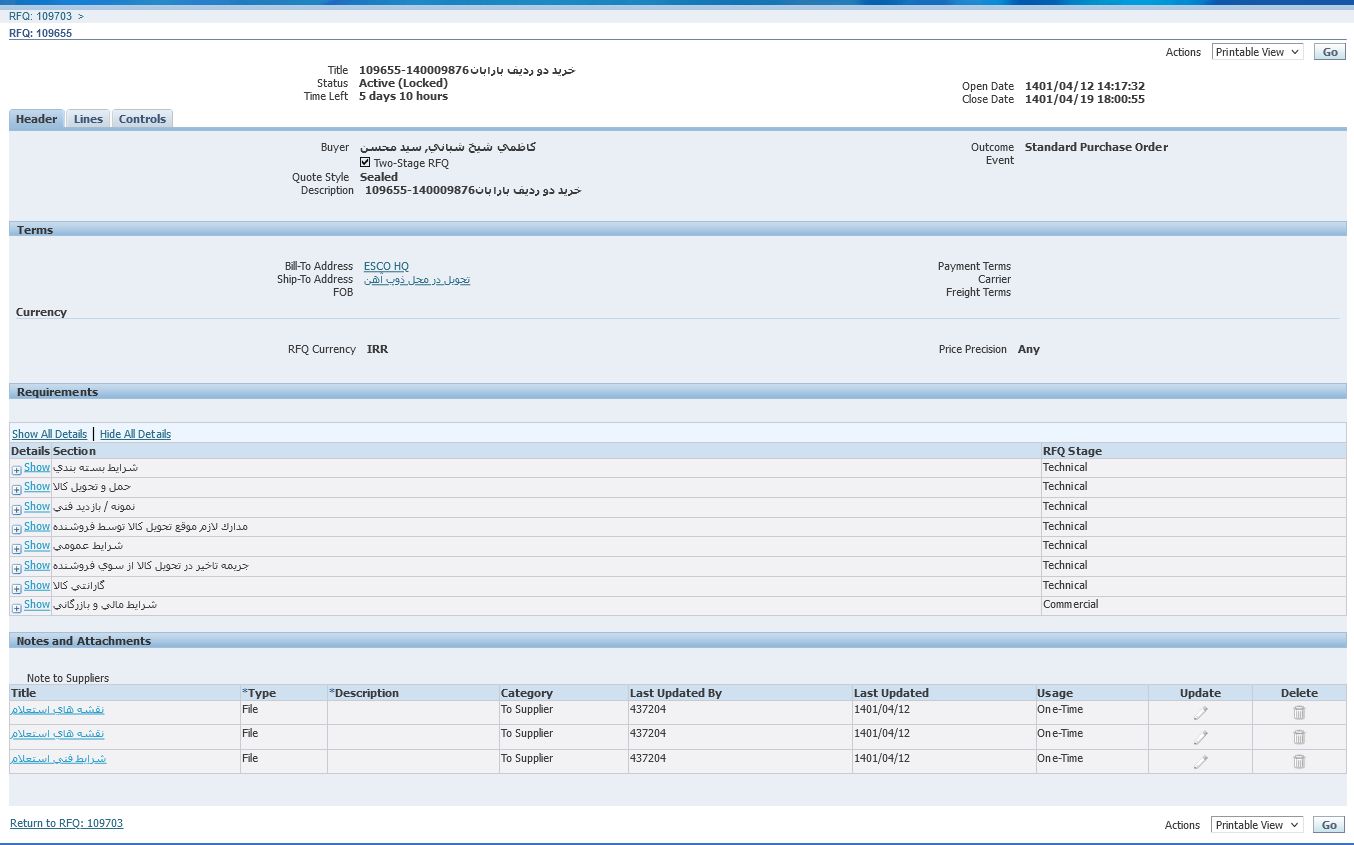Click Show link for نمونه / بازديد فني
Screen dimensions: 1354x845
[37, 506]
